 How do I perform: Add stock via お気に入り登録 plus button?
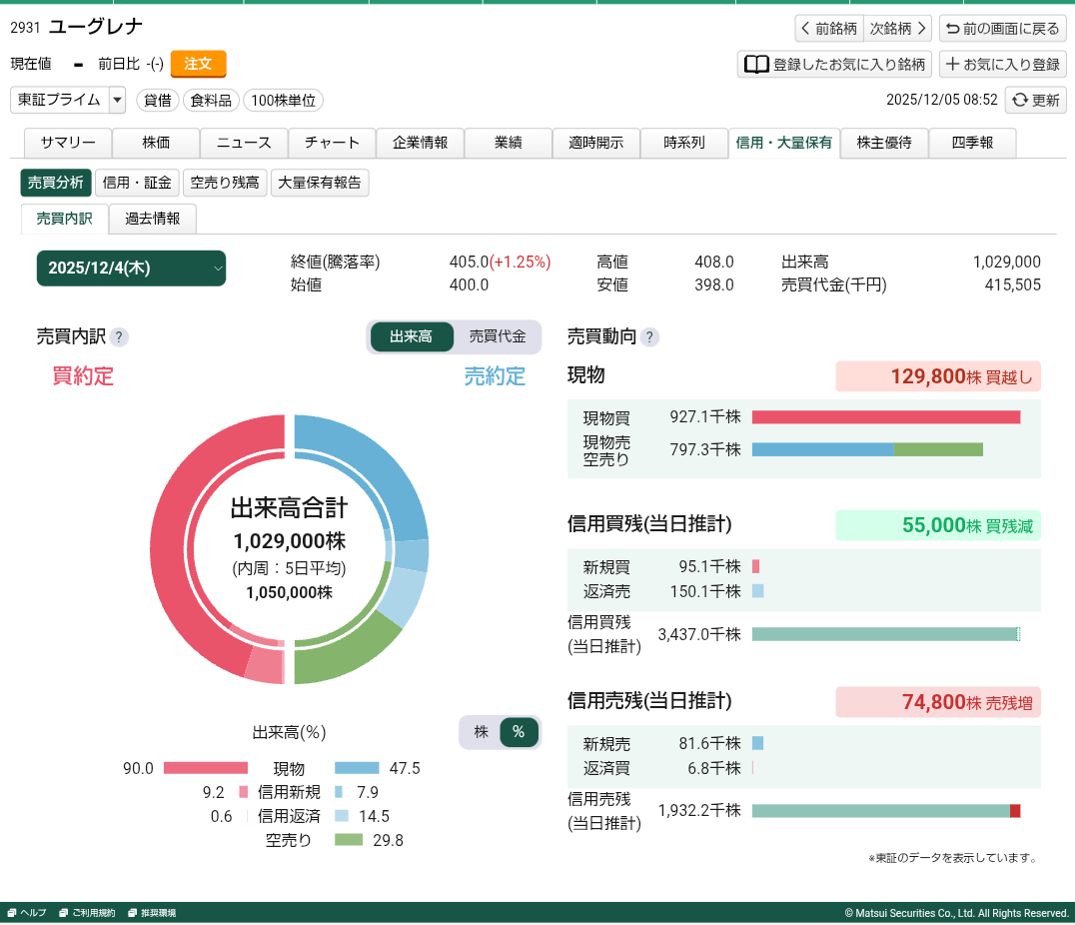(x=1003, y=64)
